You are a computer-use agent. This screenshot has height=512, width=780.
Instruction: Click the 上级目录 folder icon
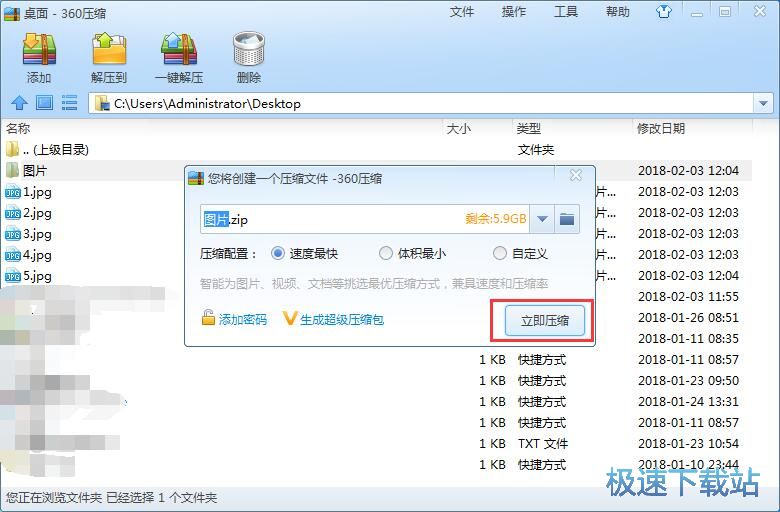tap(12, 149)
